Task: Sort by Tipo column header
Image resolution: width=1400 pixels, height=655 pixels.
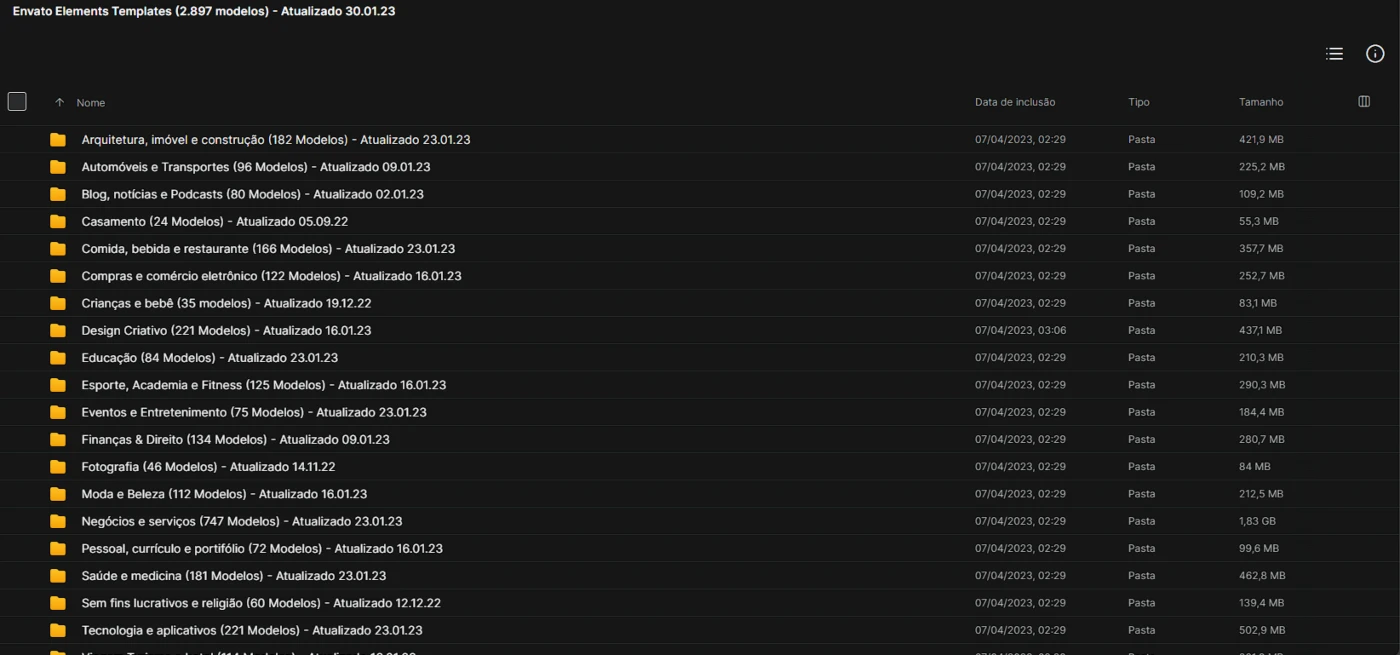Action: [x=1139, y=102]
